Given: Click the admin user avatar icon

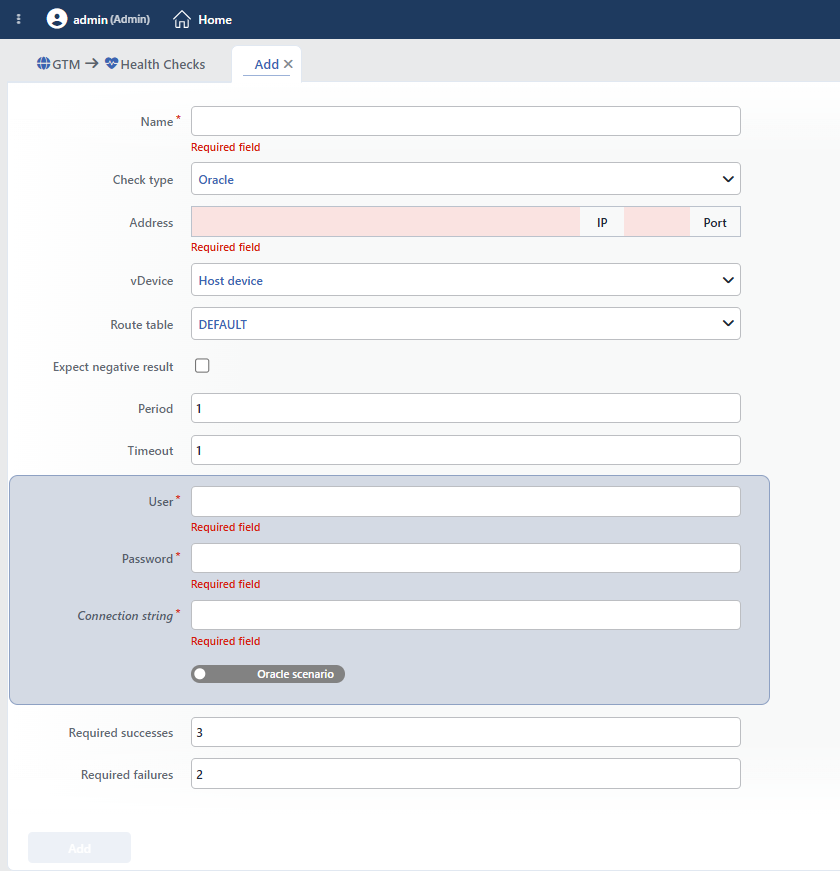Looking at the screenshot, I should (x=57, y=19).
